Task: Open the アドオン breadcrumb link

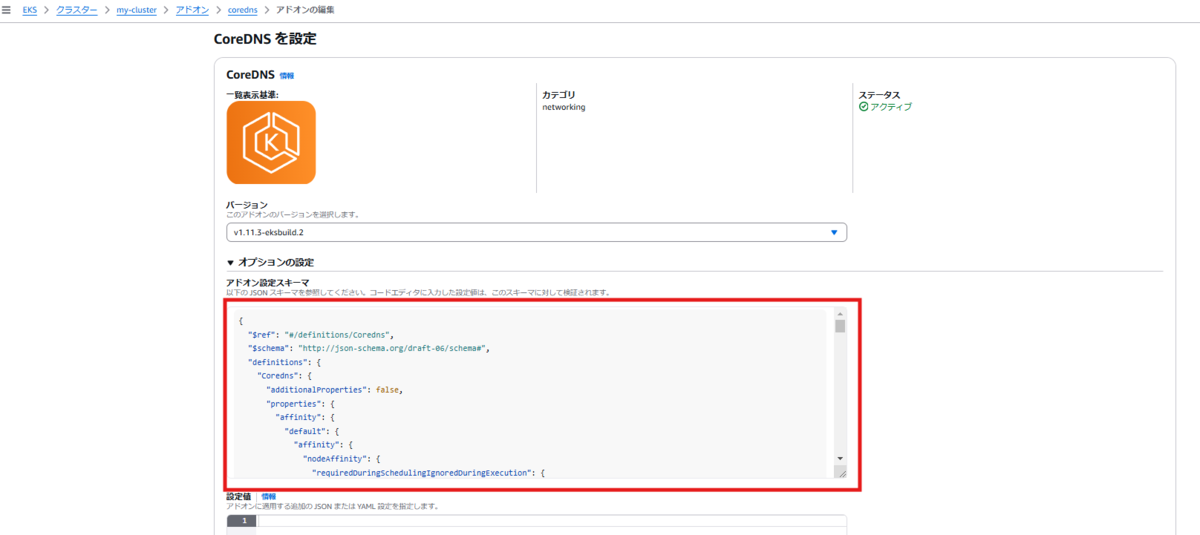Action: pyautogui.click(x=193, y=9)
